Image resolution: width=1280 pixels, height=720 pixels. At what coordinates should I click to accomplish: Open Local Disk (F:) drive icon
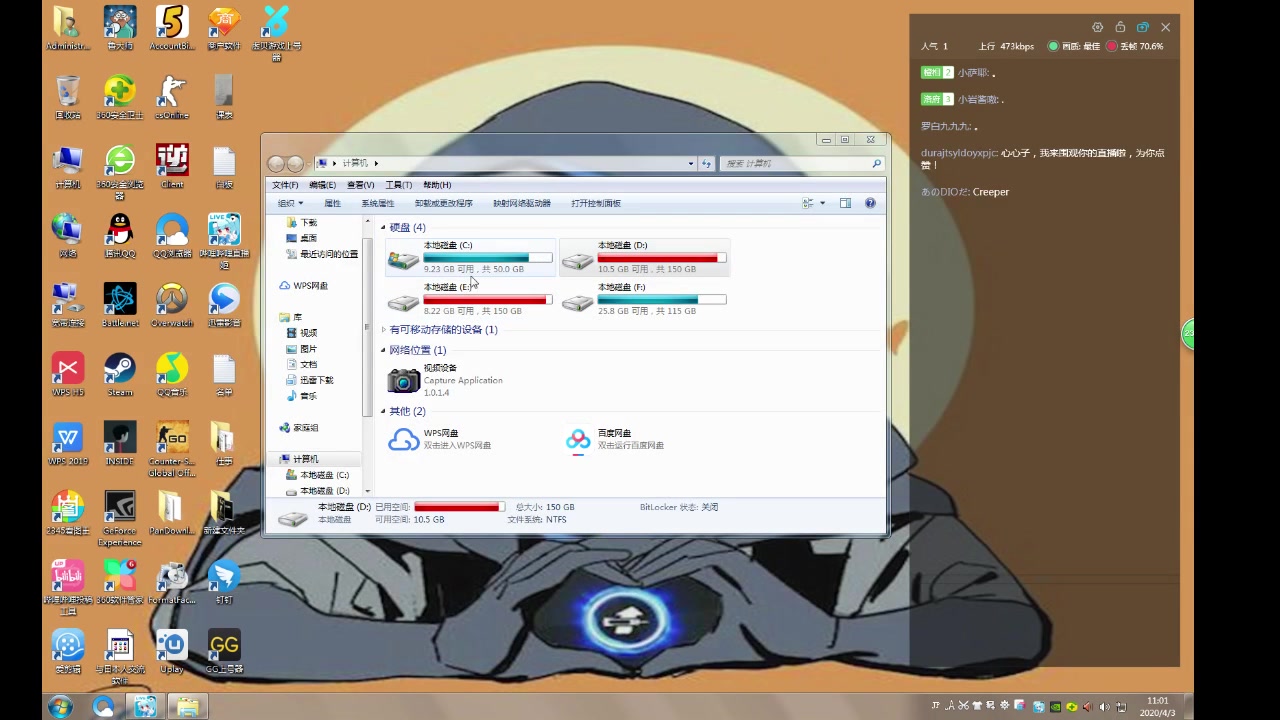(577, 302)
